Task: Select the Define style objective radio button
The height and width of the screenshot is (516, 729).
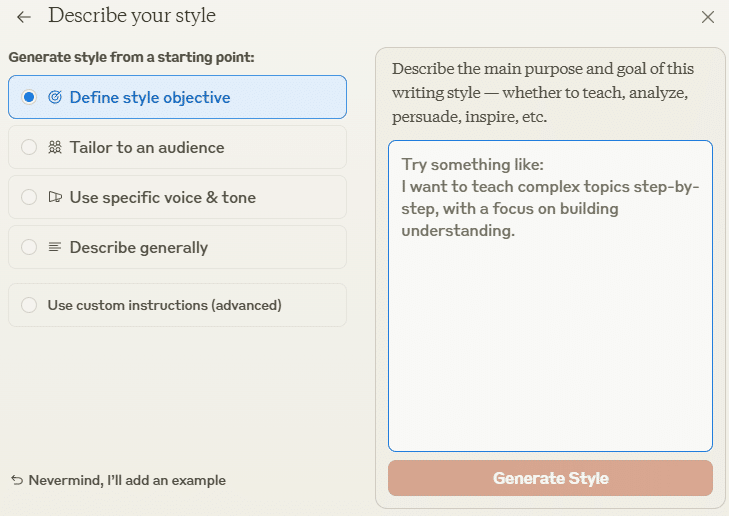Action: [29, 97]
